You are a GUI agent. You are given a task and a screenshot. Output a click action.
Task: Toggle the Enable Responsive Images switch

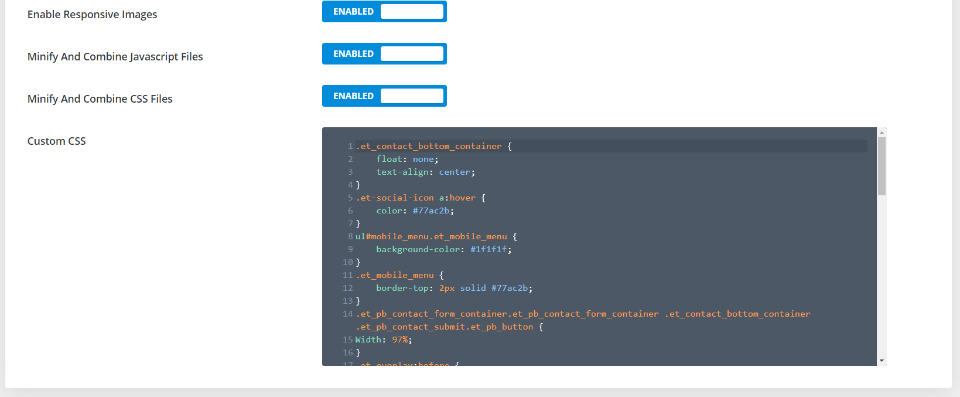click(x=384, y=12)
